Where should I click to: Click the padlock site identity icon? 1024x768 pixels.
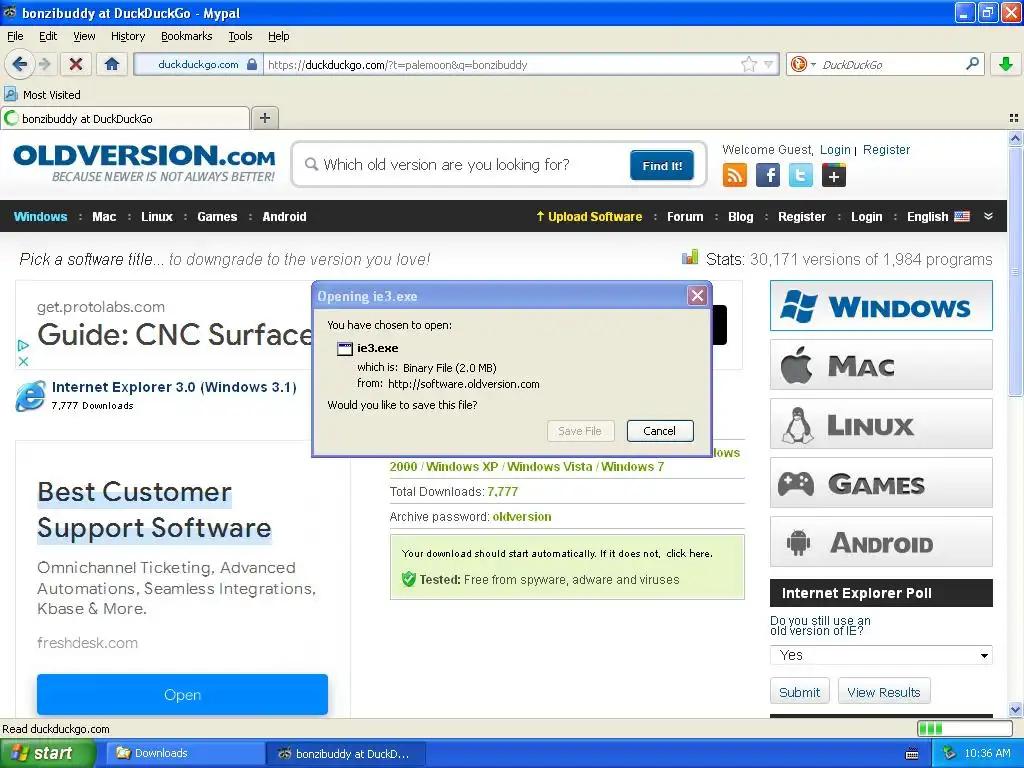pos(252,64)
